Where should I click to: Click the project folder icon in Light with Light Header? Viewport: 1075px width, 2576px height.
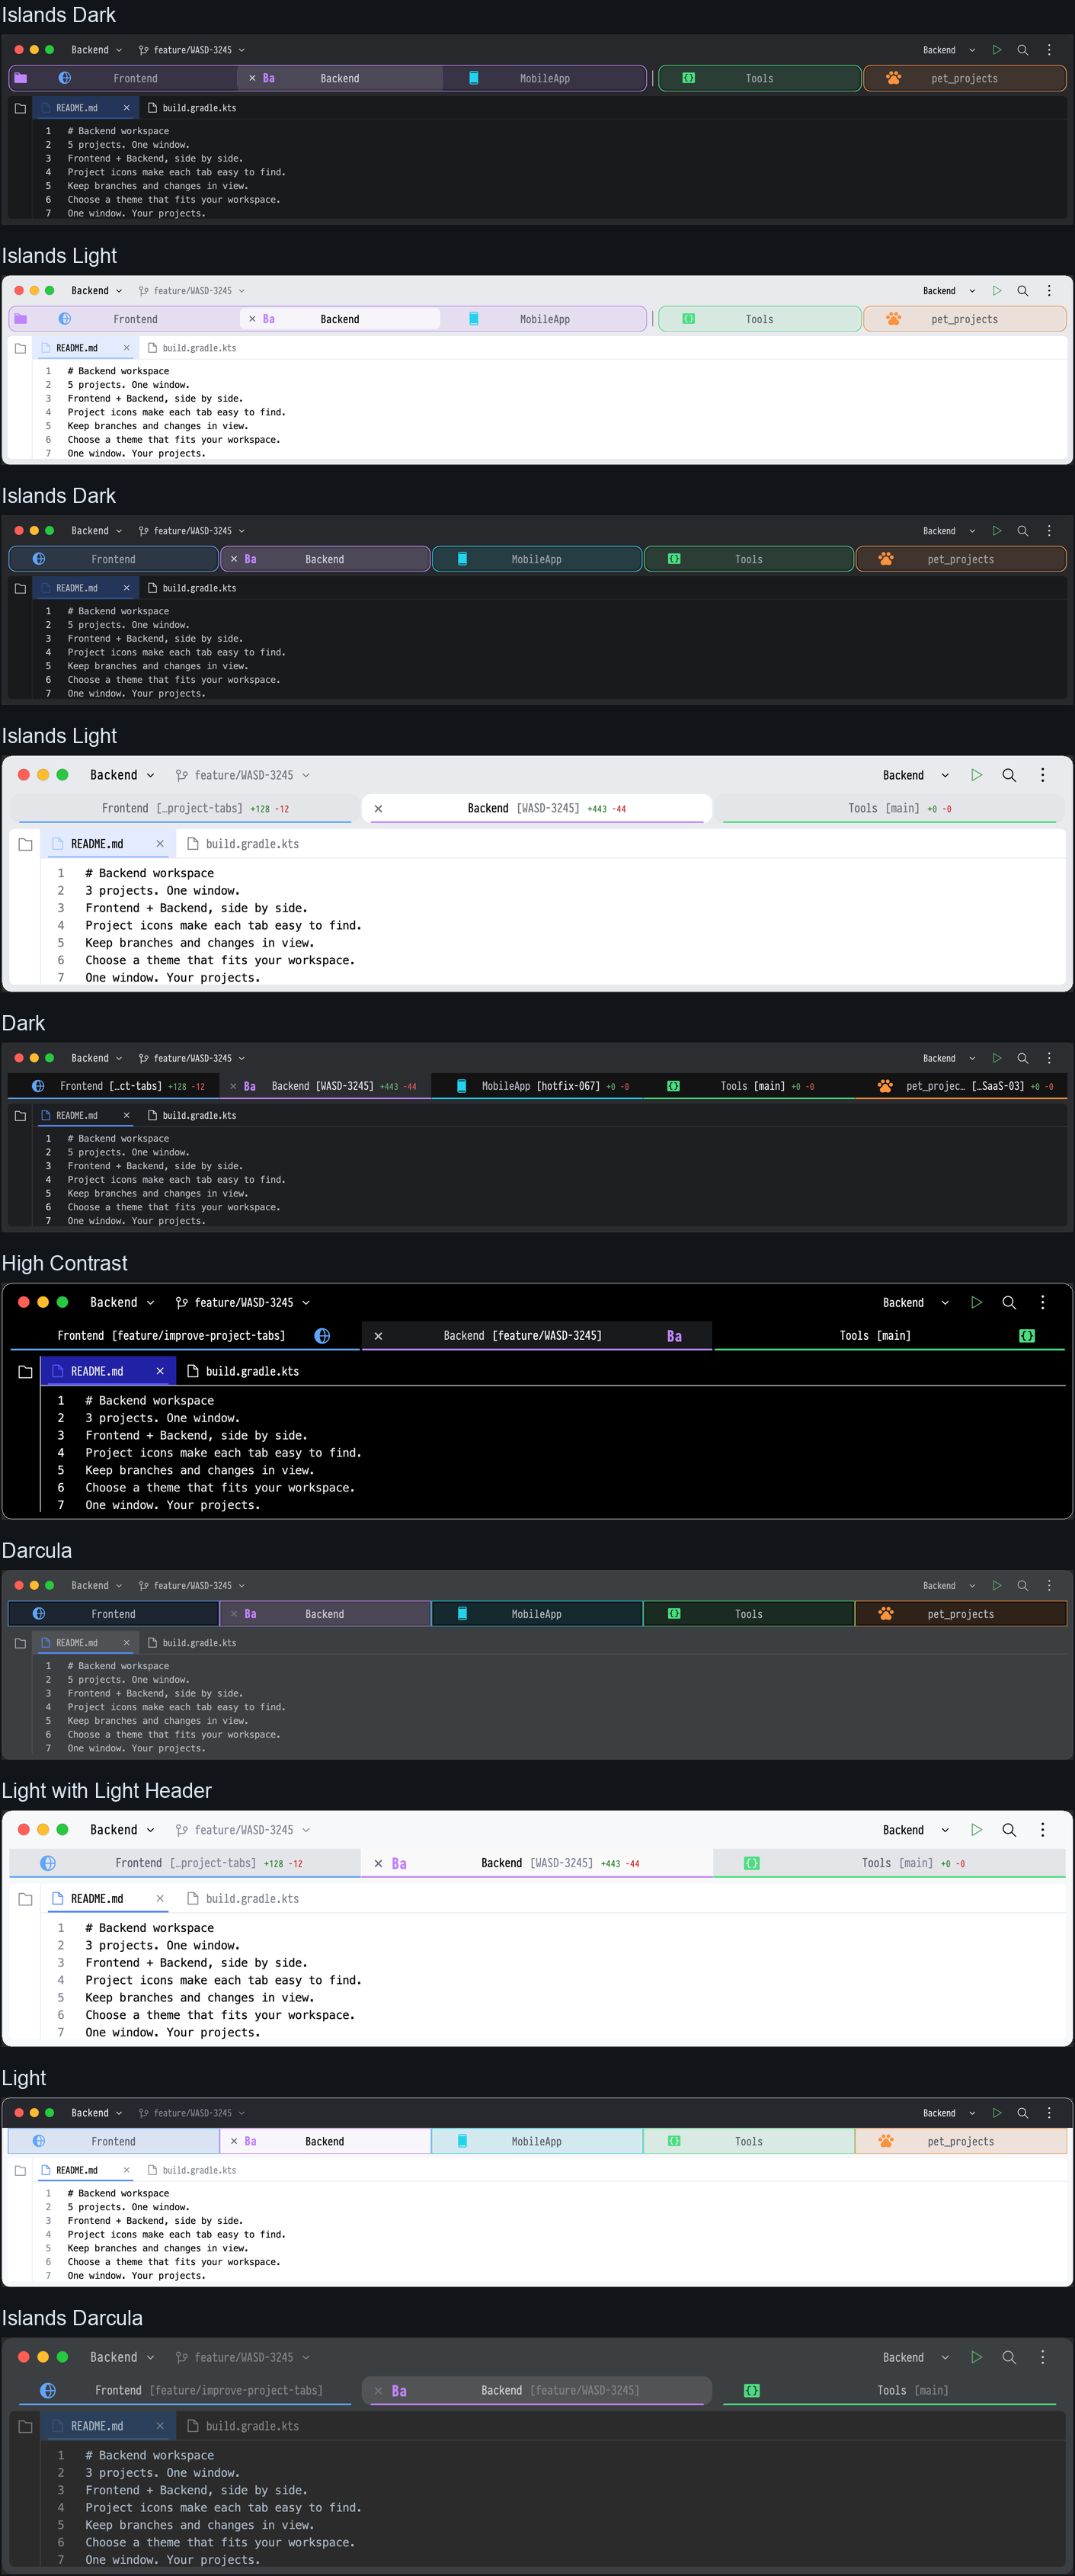click(25, 1898)
